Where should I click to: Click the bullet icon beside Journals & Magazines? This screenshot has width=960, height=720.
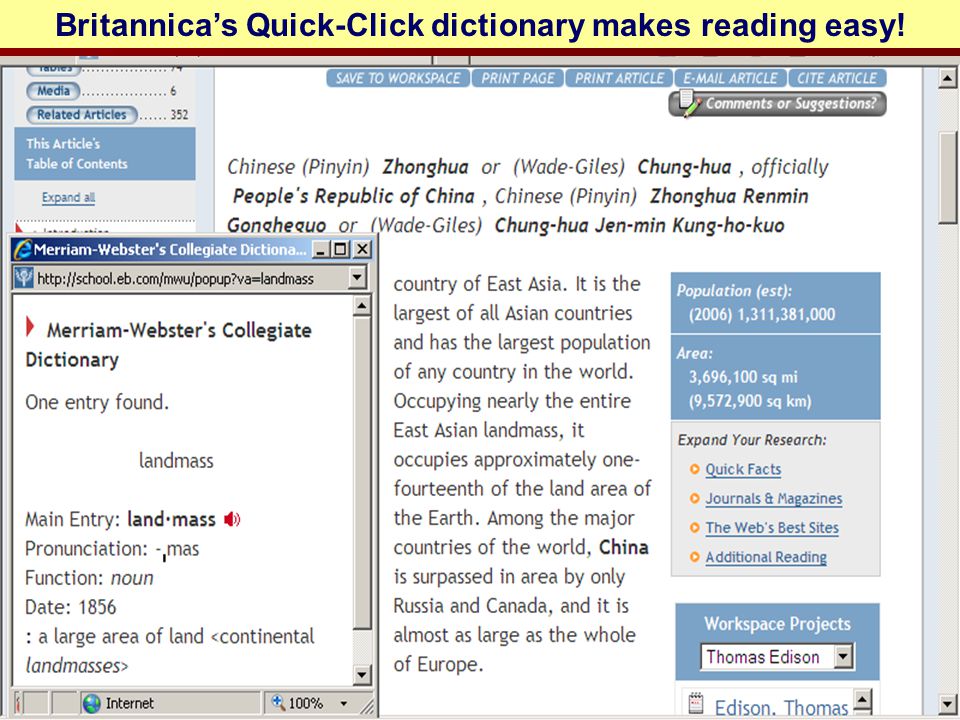694,498
